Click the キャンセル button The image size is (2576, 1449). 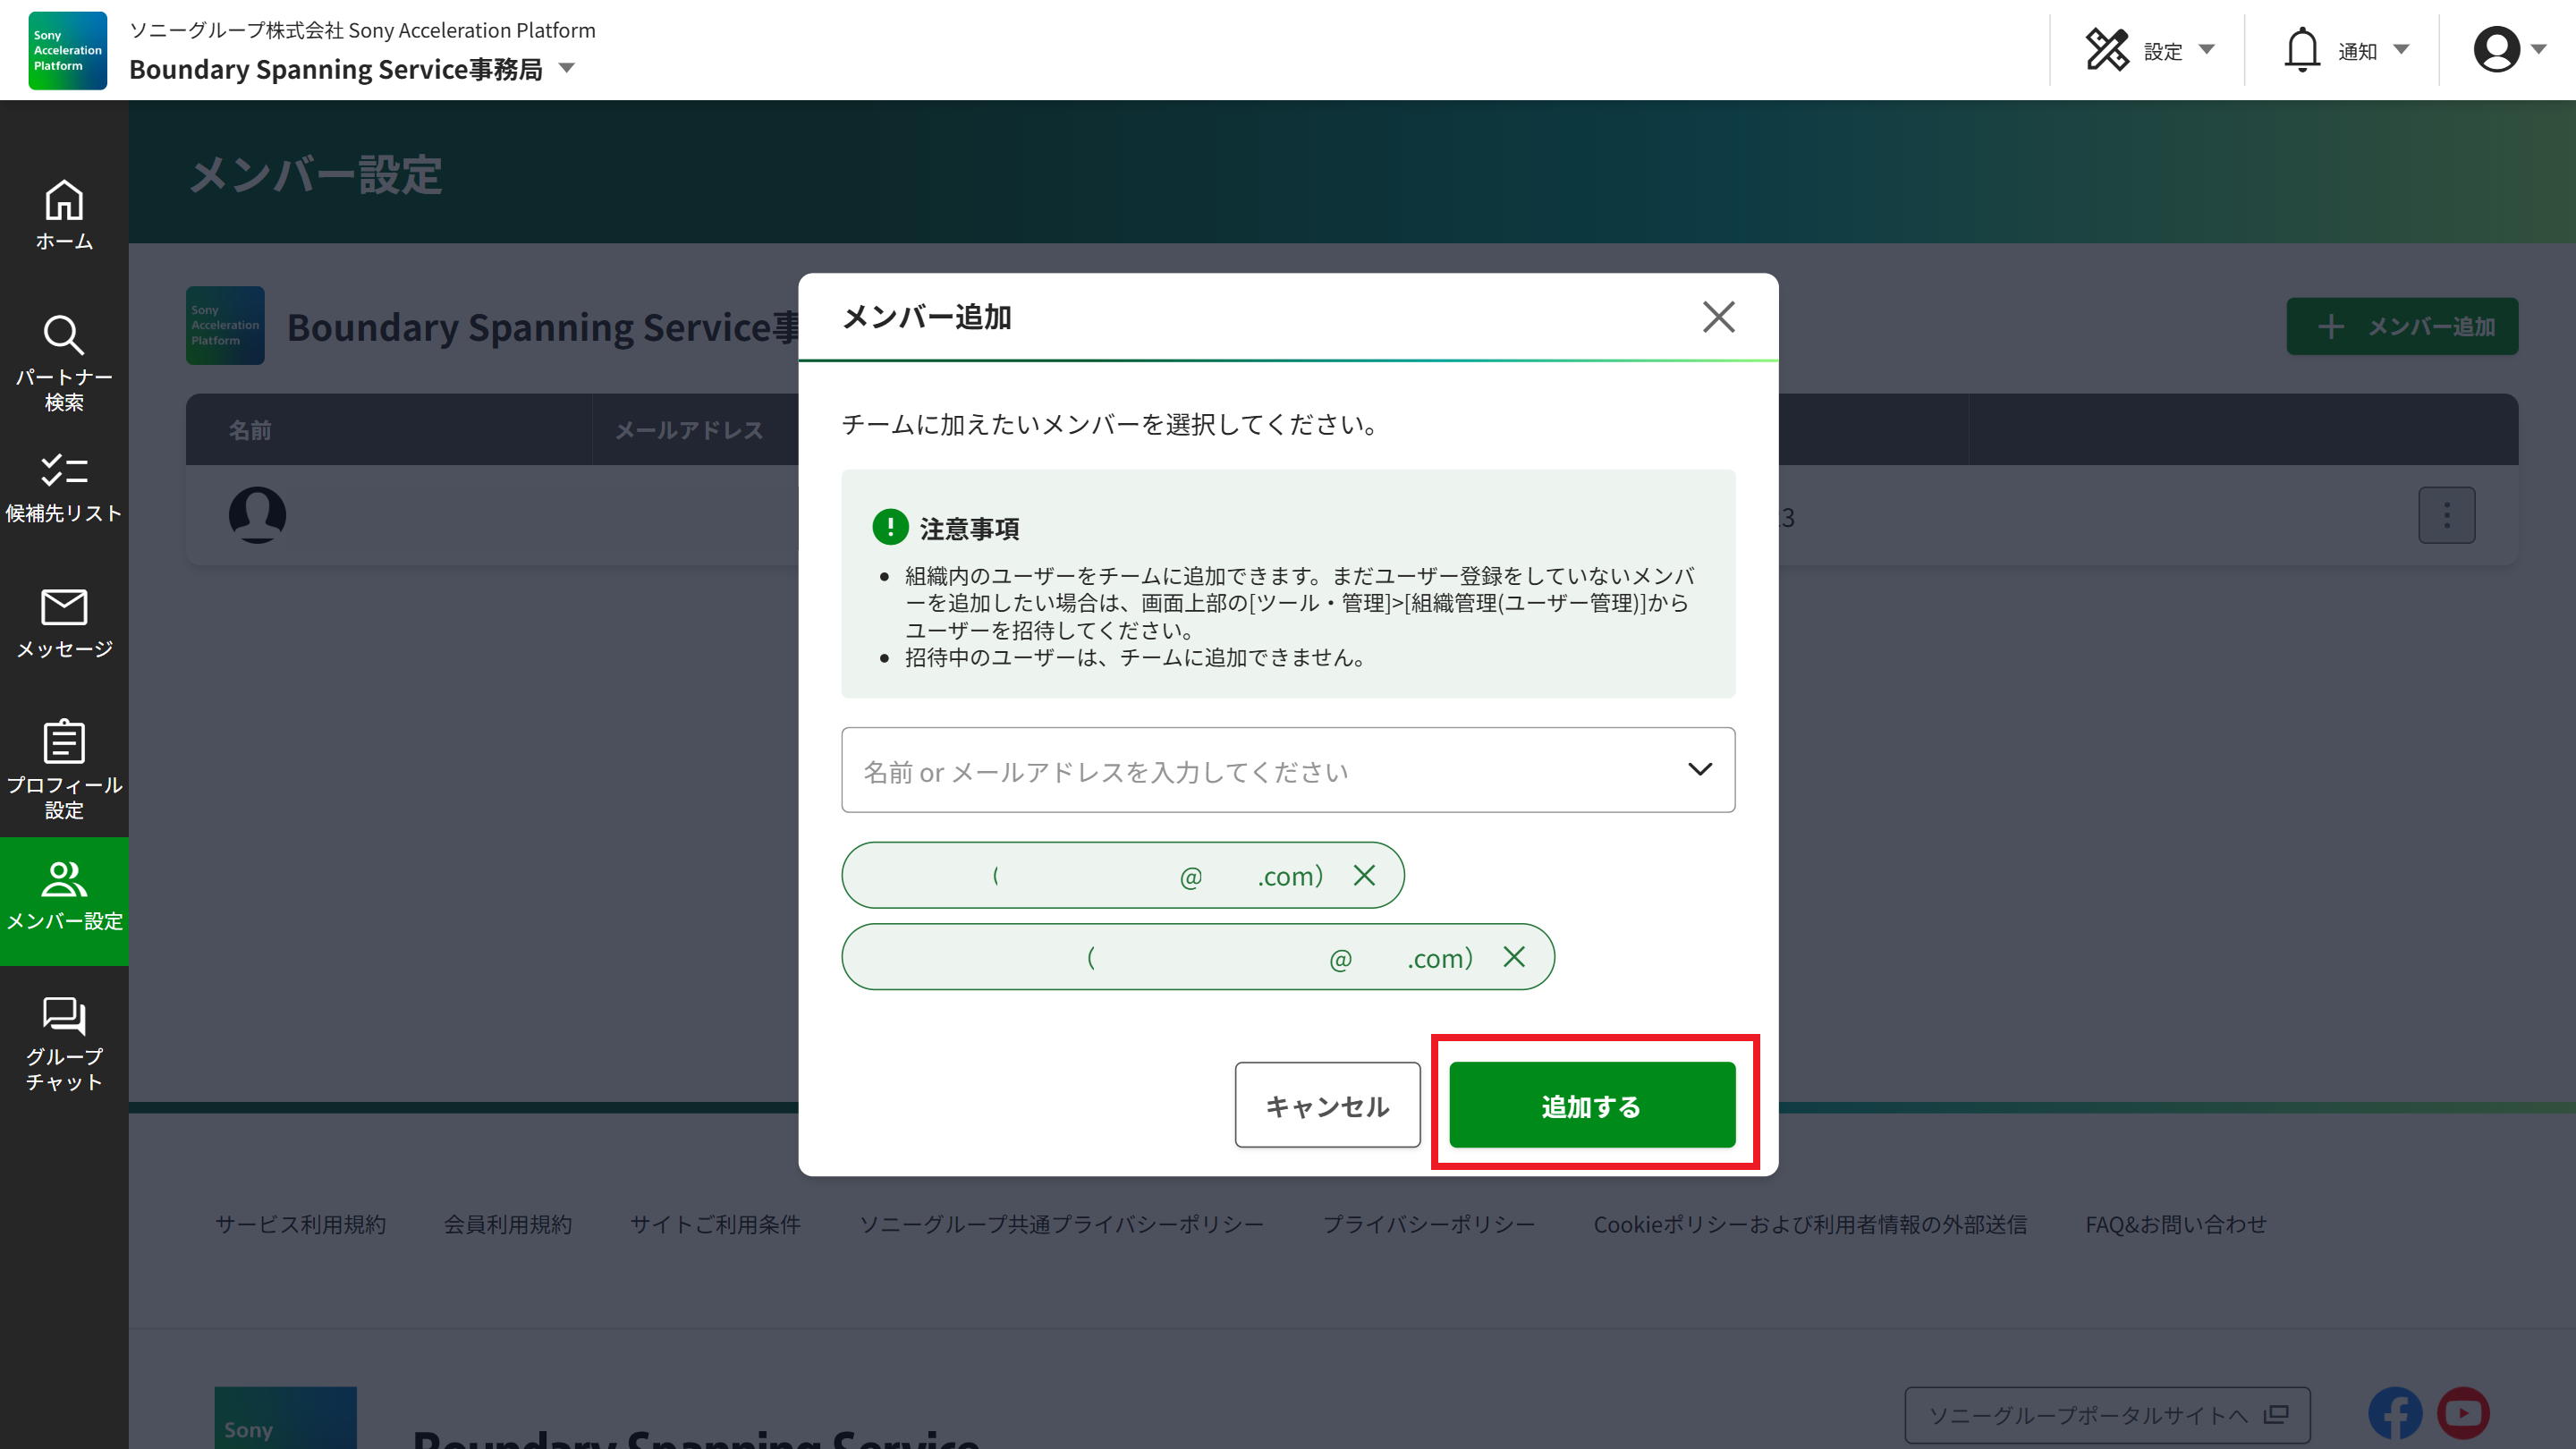tap(1327, 1105)
